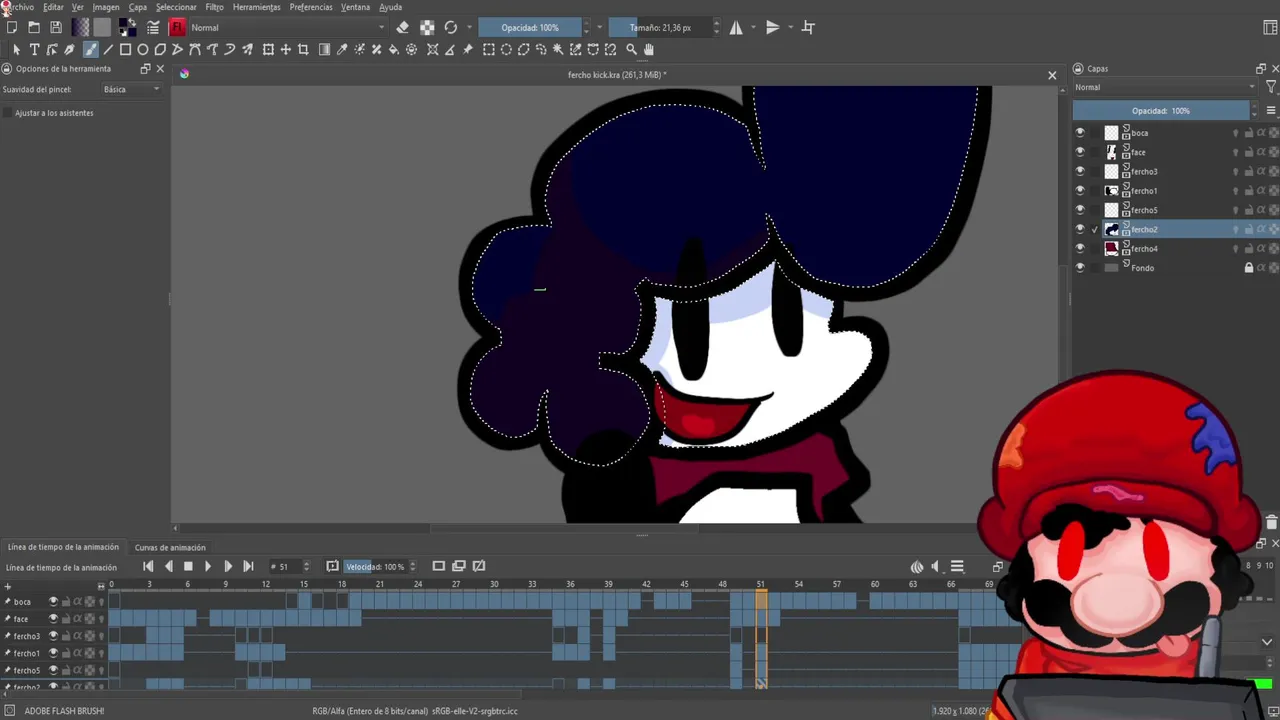Image resolution: width=1280 pixels, height=720 pixels.
Task: Select the pan hand tool
Action: coord(649,49)
